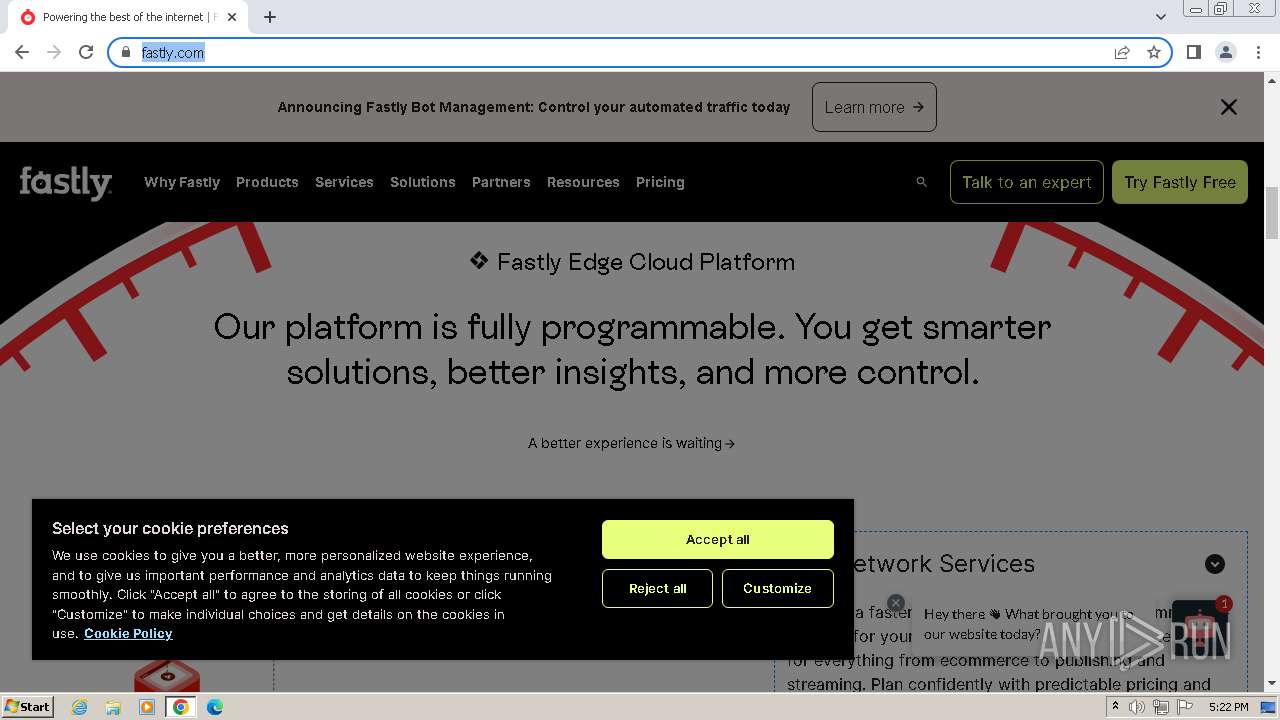Open the Partners menu
This screenshot has width=1280, height=720.
pyautogui.click(x=501, y=182)
